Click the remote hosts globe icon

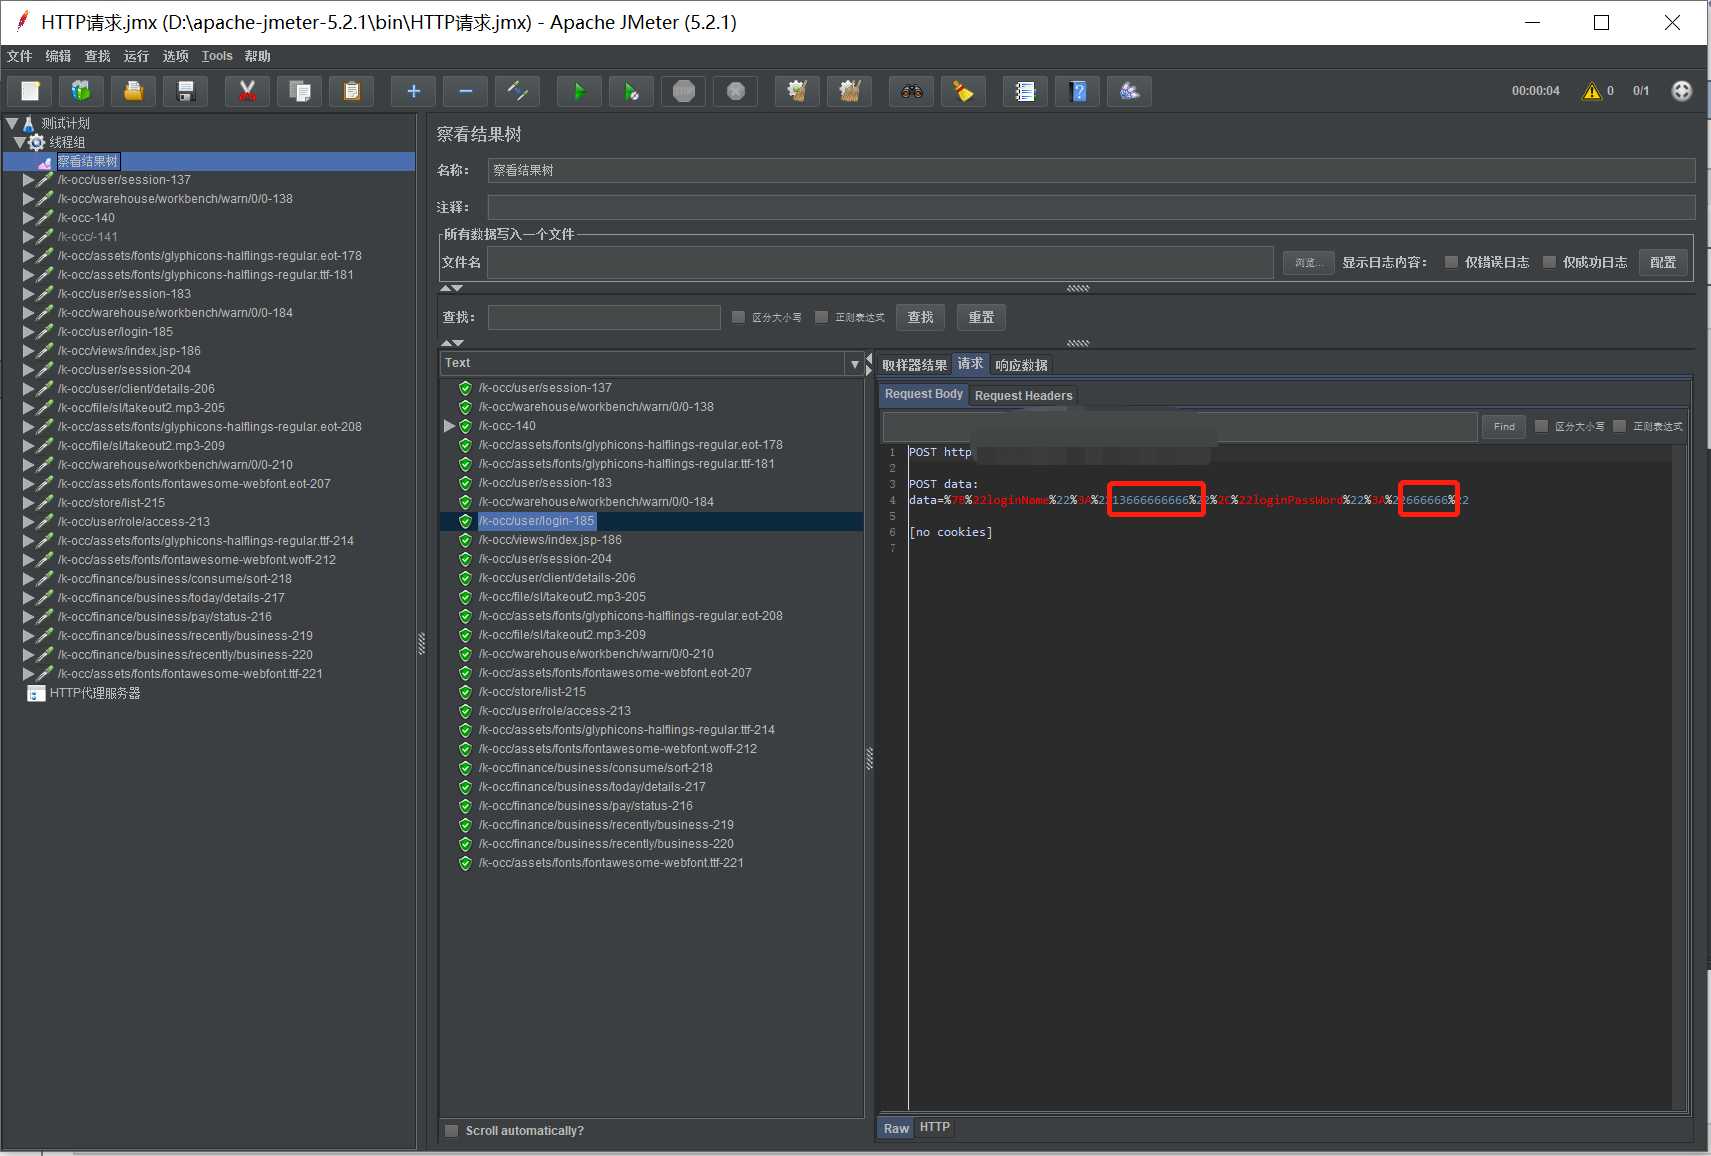click(1682, 91)
